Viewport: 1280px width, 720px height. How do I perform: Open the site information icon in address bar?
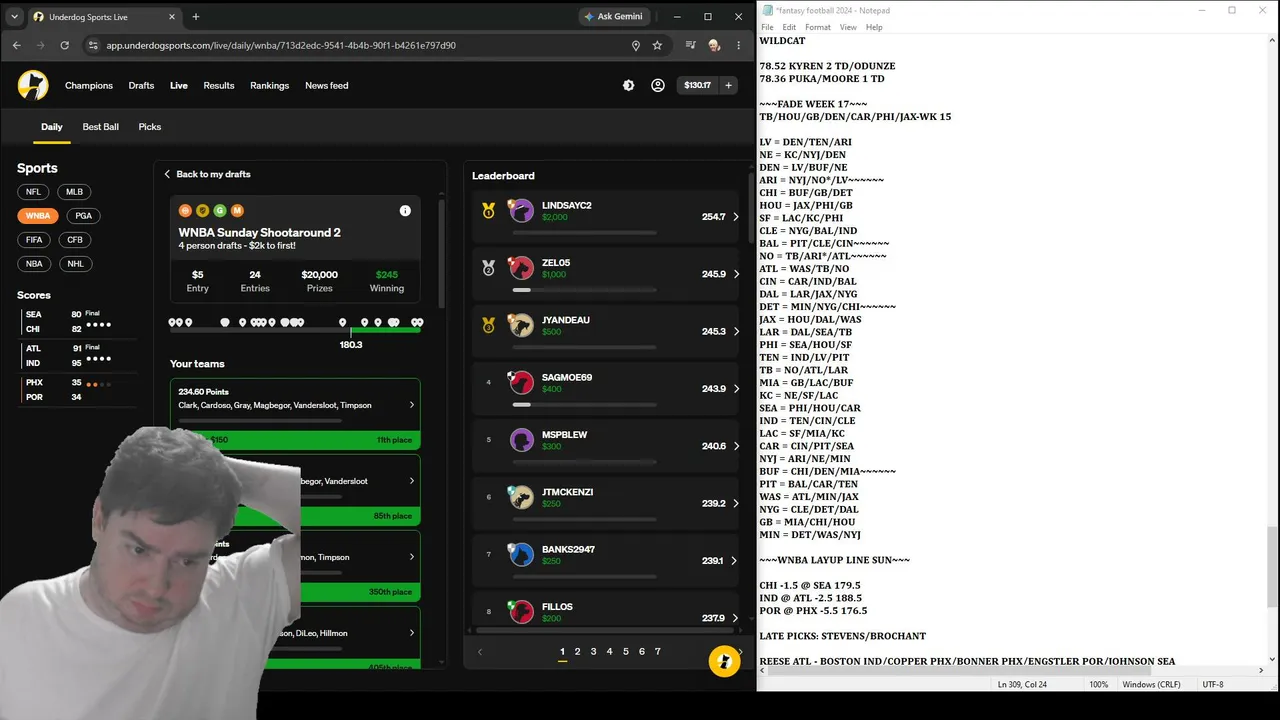(x=93, y=45)
